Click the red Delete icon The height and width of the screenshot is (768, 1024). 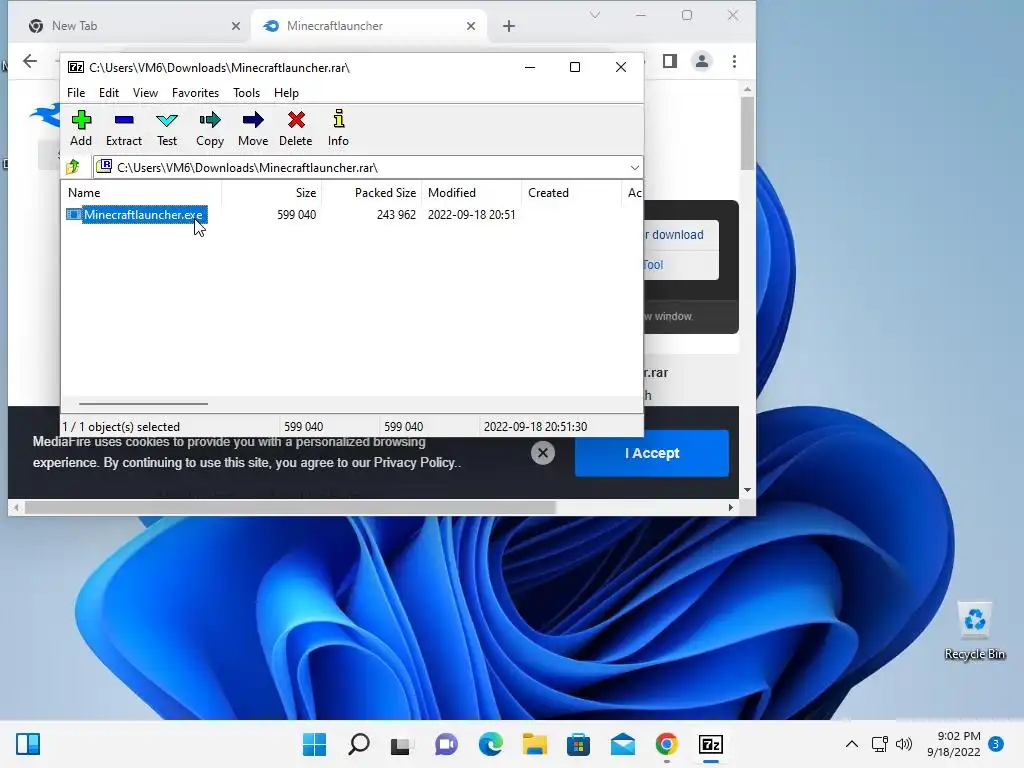coord(296,128)
